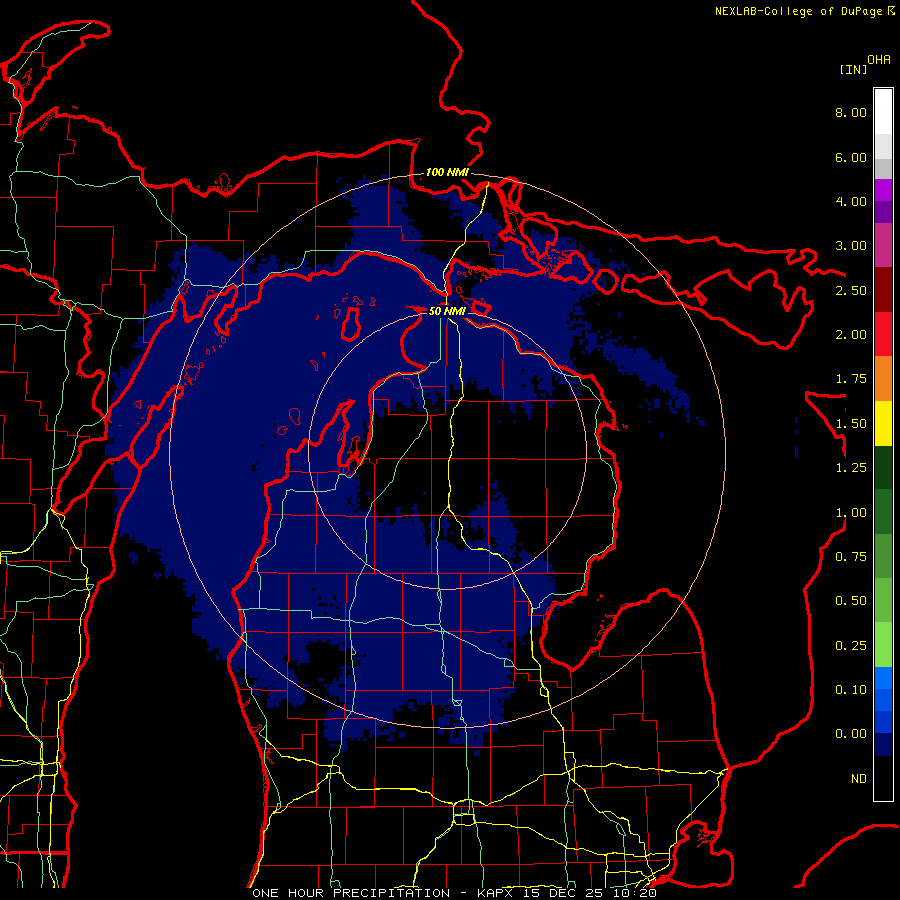Select the bright red legend swatch
Screen dimensions: 900x900
pos(883,334)
